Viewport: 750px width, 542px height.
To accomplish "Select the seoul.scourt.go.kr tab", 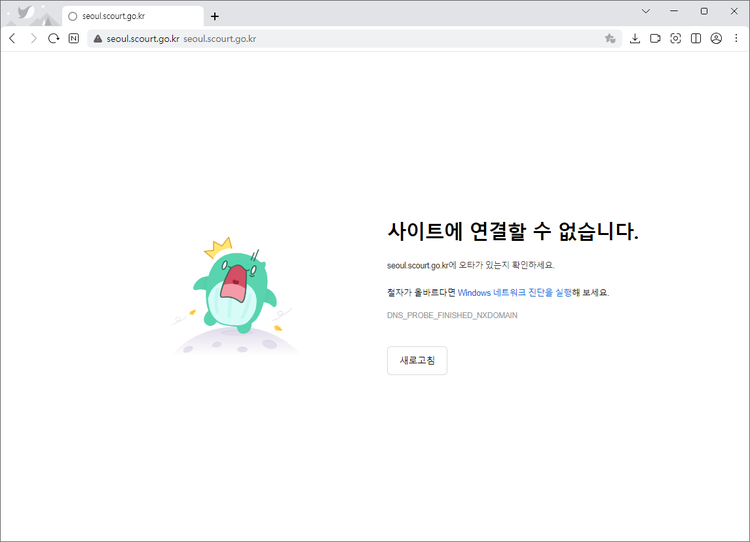I will pos(132,16).
